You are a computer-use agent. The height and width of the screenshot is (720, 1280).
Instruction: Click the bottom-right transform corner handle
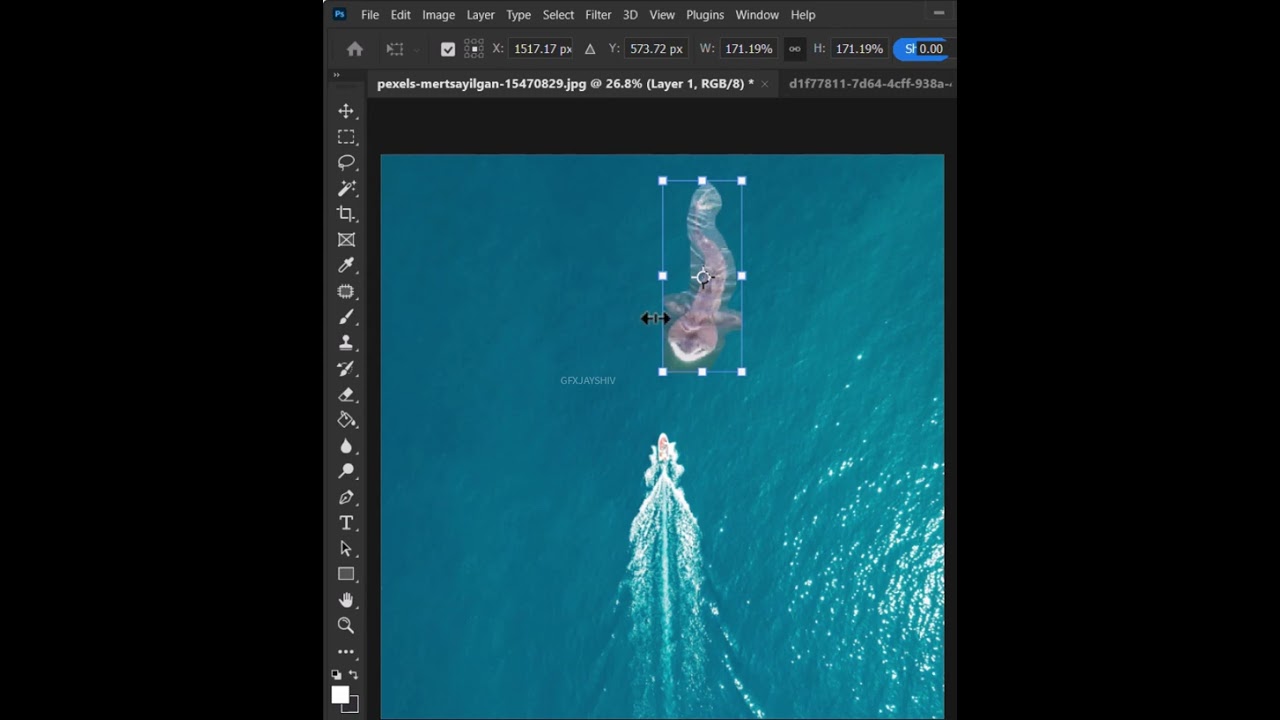741,372
